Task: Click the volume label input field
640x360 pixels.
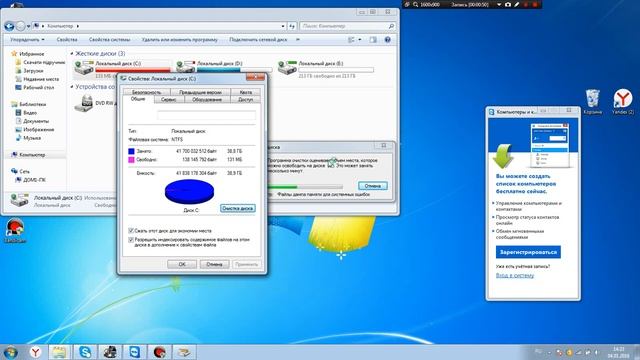Action: [207, 115]
